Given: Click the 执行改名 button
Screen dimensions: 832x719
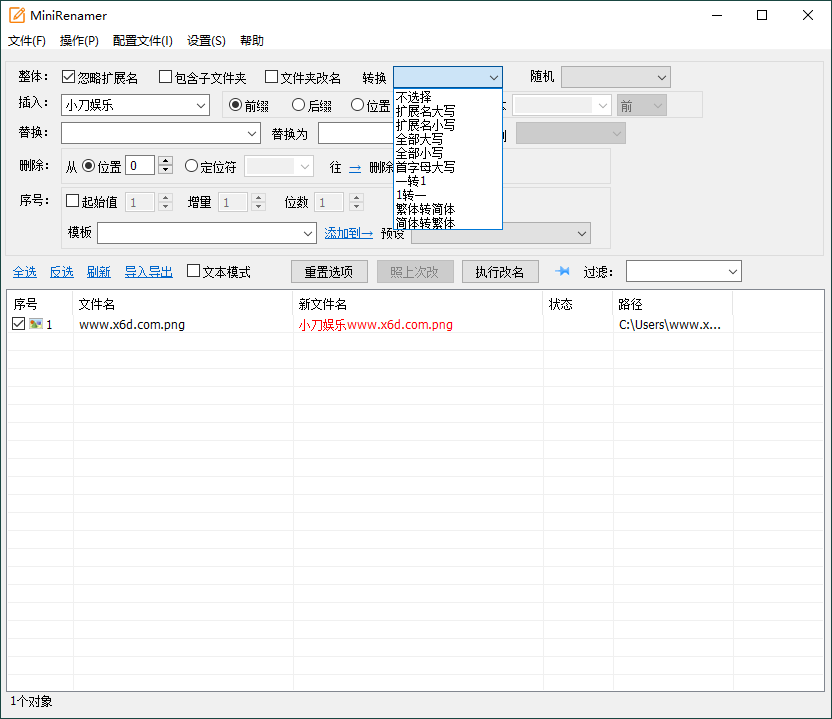Looking at the screenshot, I should [500, 271].
